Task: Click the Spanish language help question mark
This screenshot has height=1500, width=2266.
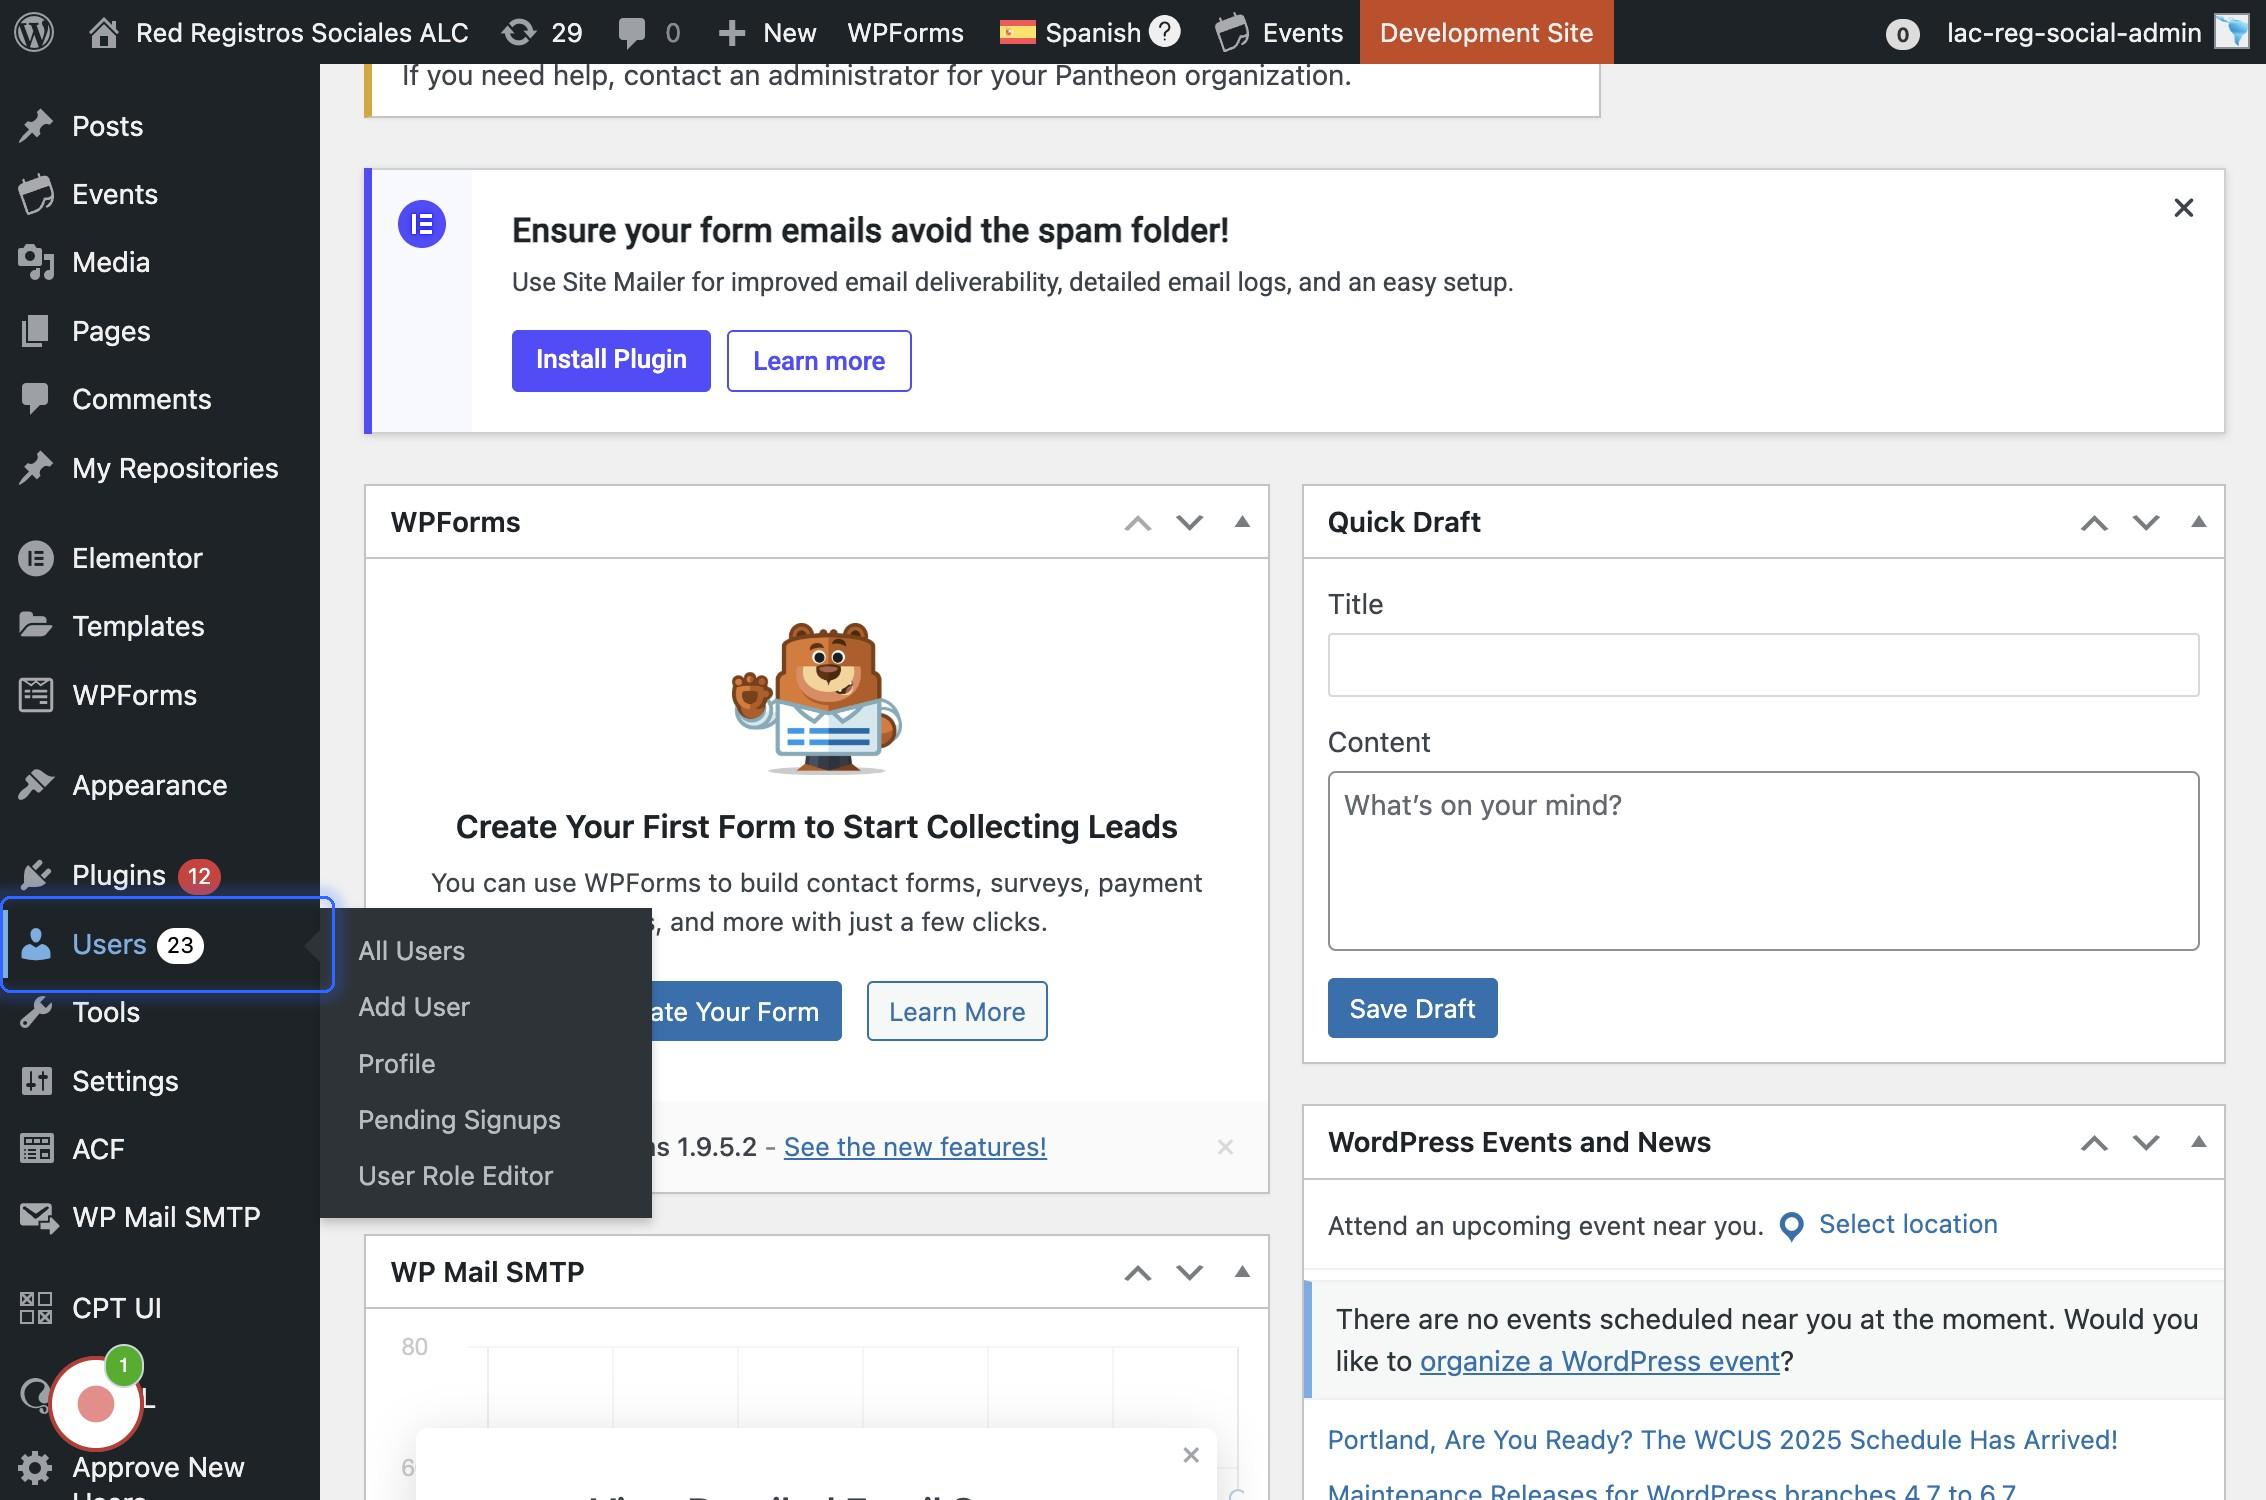Action: coord(1164,32)
